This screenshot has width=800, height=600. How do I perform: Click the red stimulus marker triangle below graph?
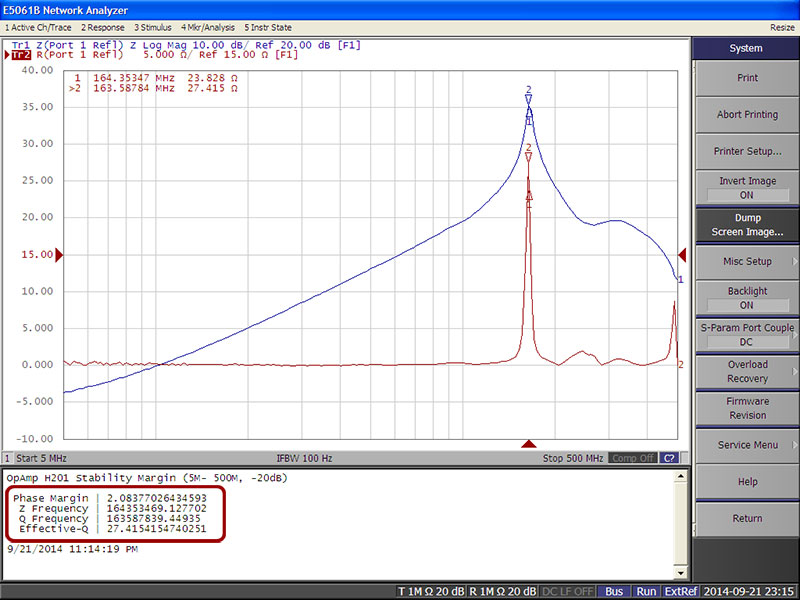point(529,444)
